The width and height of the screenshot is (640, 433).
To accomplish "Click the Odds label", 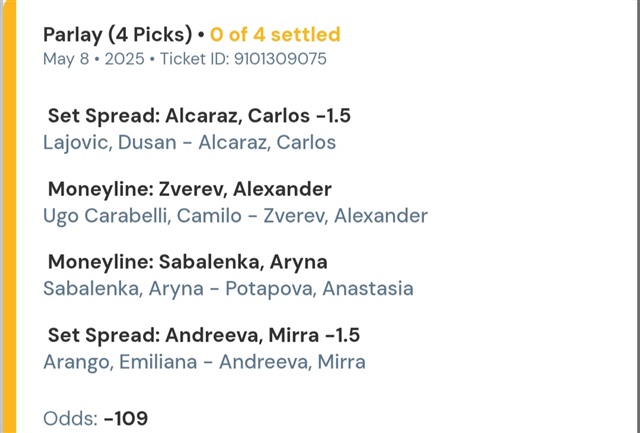I will pyautogui.click(x=70, y=419).
